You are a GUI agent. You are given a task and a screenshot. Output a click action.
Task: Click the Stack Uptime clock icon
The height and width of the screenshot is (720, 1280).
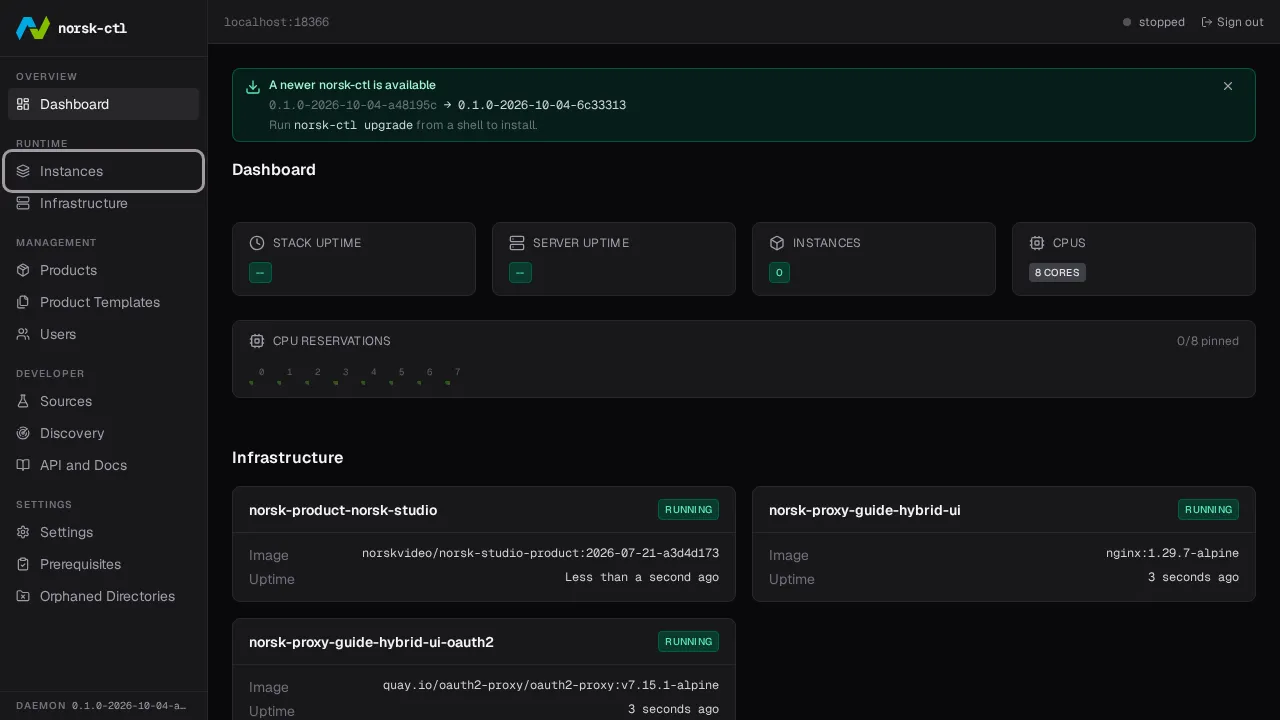[257, 243]
